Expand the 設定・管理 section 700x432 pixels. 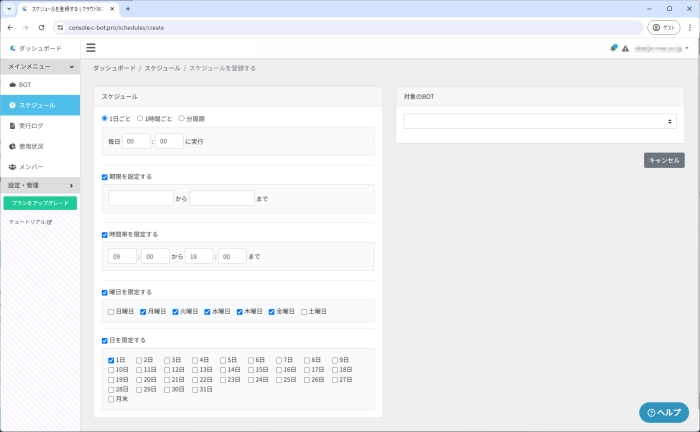[40, 185]
